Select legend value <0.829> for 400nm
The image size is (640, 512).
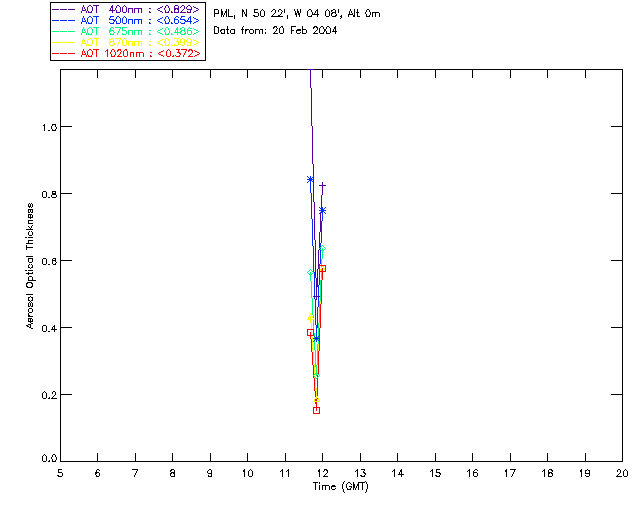tap(178, 9)
